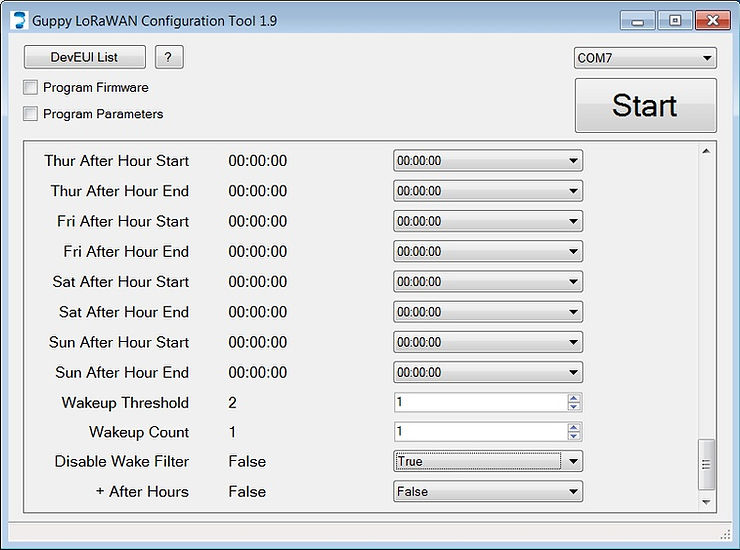The image size is (740, 550).
Task: Click the current Wakeup Threshold value 2
Action: tap(232, 403)
